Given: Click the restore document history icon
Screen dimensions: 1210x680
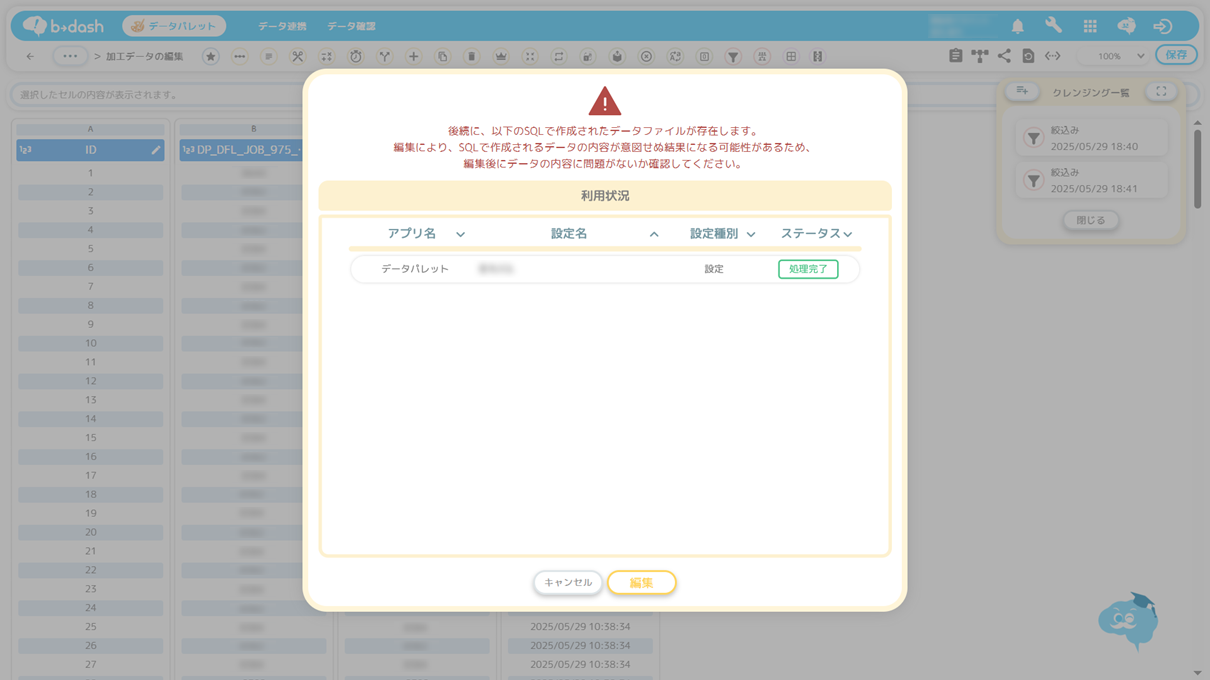Looking at the screenshot, I should click(x=1028, y=56).
